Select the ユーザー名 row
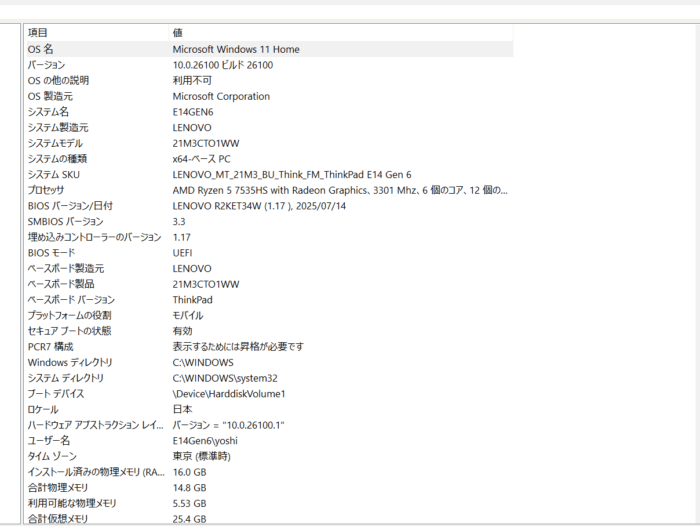This screenshot has width=700, height=526. (49, 440)
